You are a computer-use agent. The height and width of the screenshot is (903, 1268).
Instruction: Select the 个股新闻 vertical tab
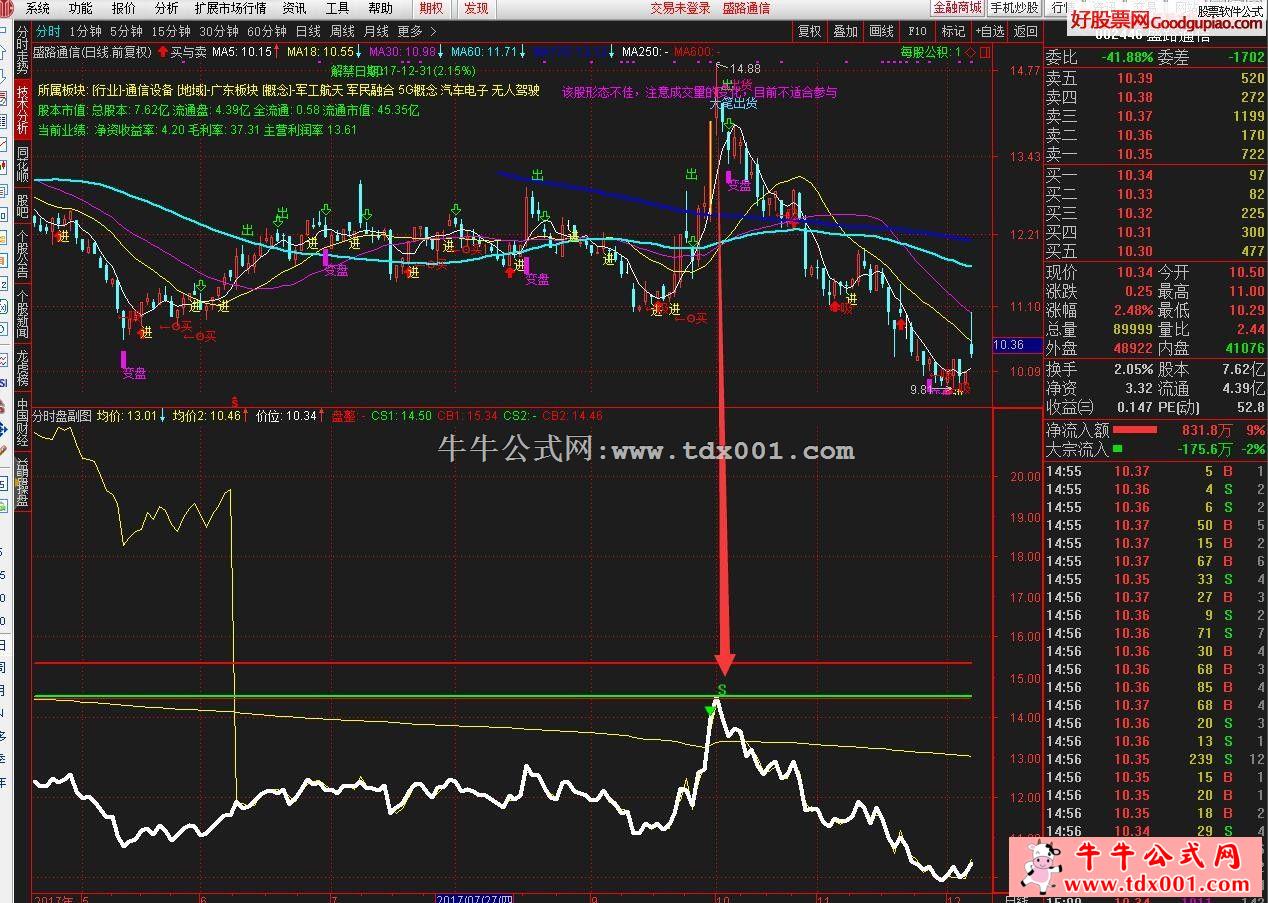(x=22, y=314)
